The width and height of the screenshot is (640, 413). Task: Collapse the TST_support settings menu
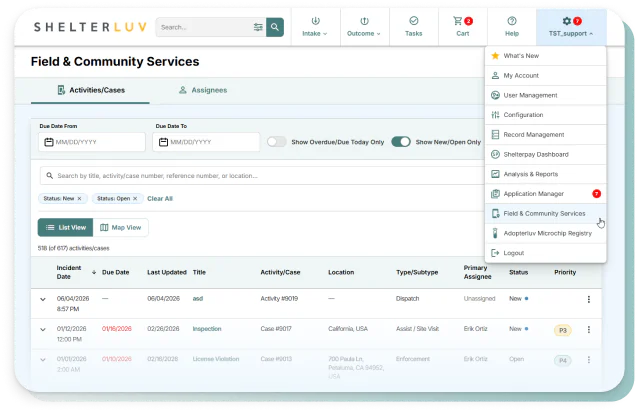[x=571, y=27]
